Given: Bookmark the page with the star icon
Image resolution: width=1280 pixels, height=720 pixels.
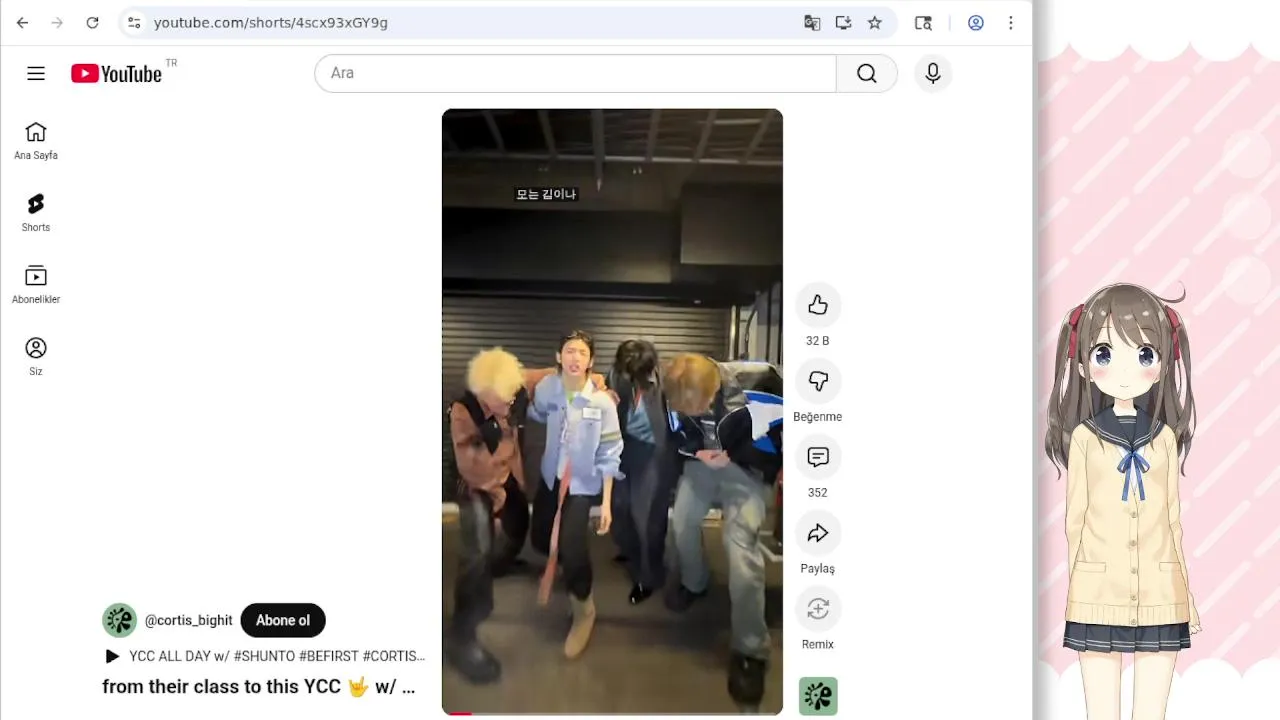Looking at the screenshot, I should coord(875,22).
